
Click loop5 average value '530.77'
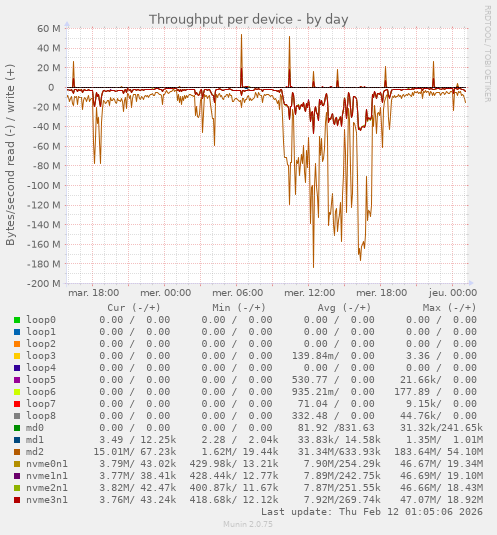(310, 380)
